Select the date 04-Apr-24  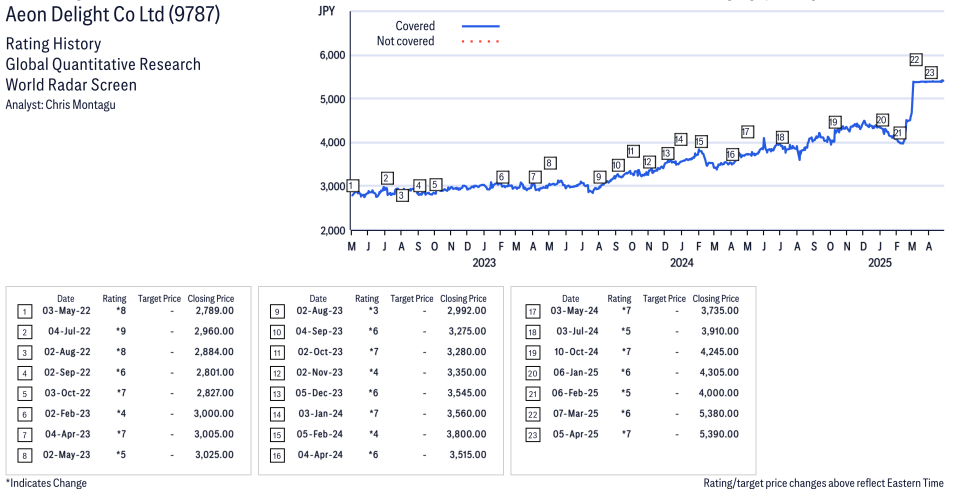point(319,454)
